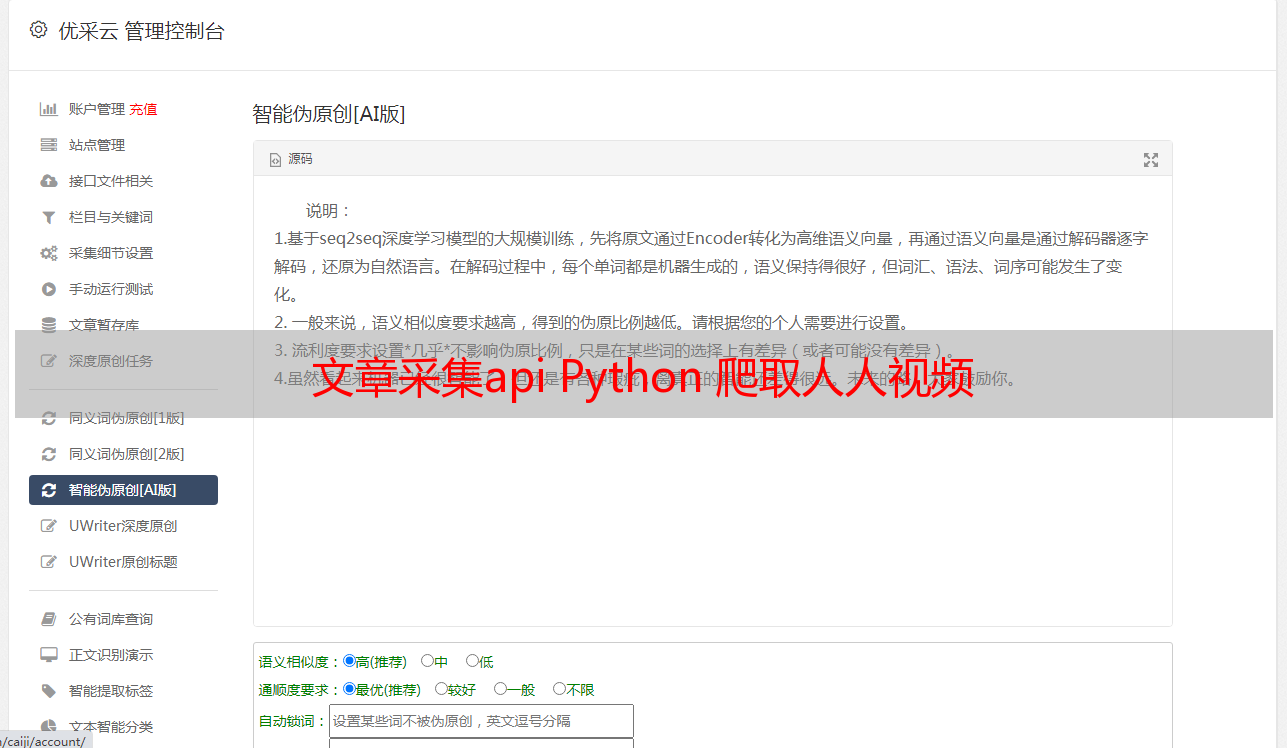Select 语义相似度 低 option
The height and width of the screenshot is (748, 1287).
tap(472, 661)
